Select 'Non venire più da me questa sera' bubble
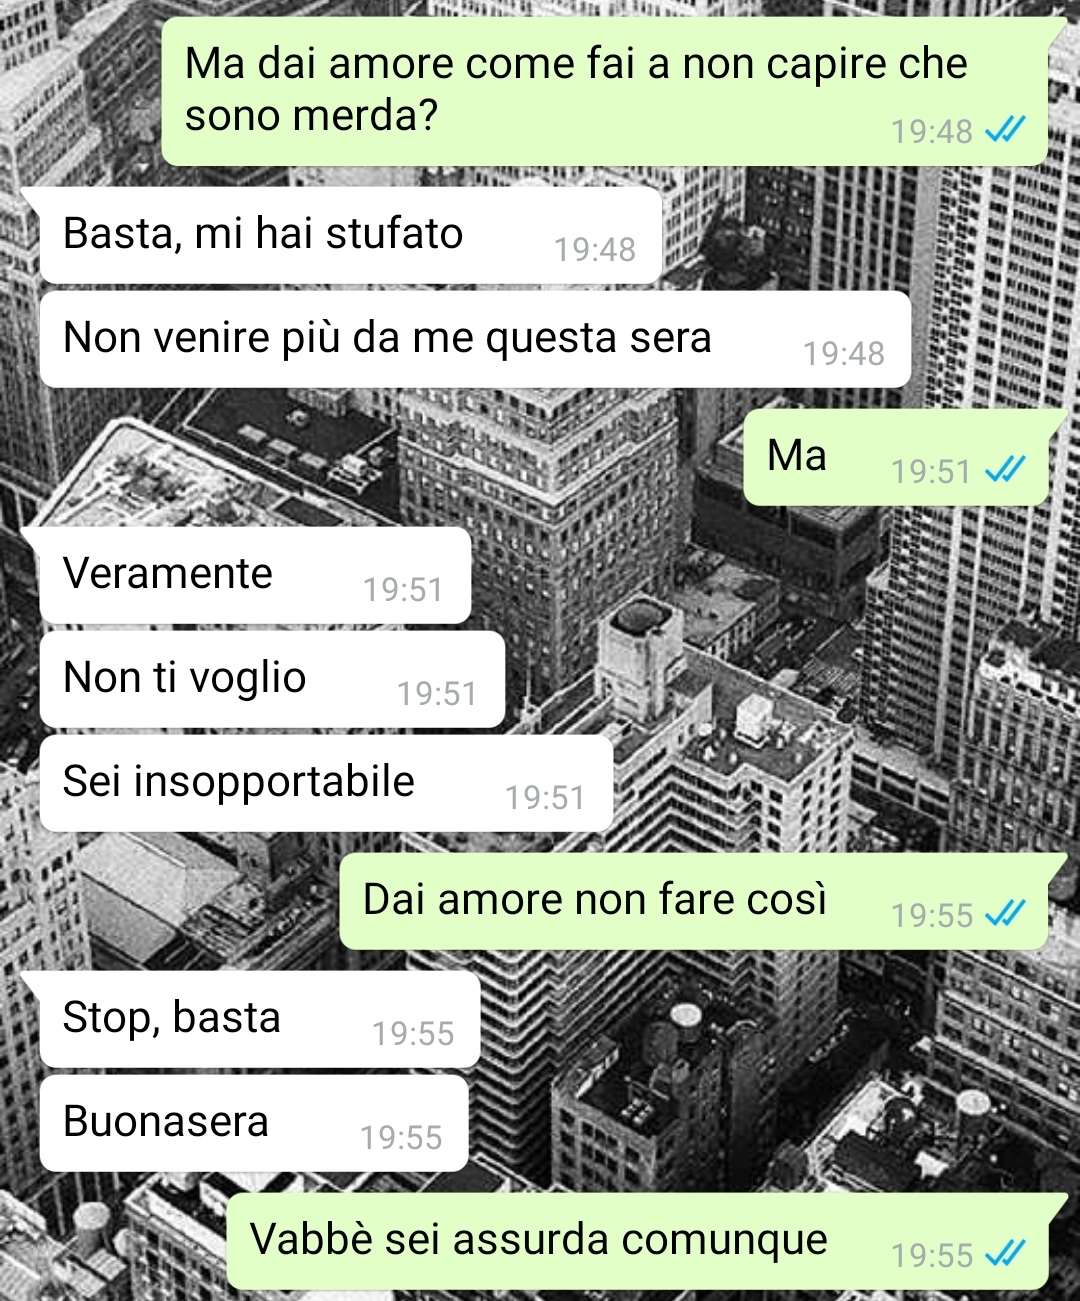Viewport: 1080px width, 1301px height. pos(476,339)
